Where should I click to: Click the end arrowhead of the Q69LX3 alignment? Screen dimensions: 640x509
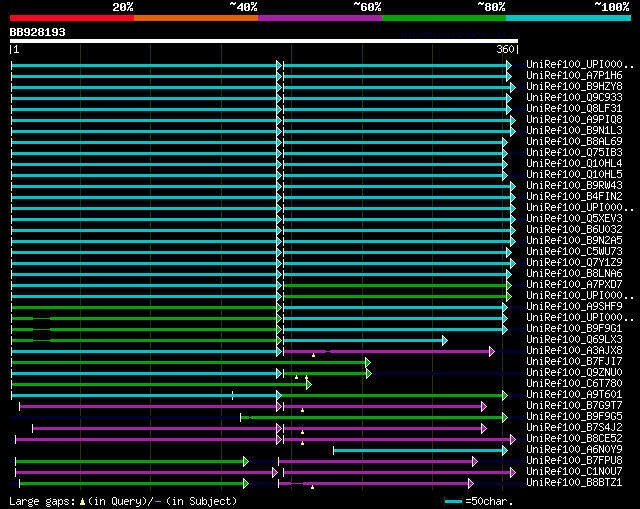pos(445,340)
